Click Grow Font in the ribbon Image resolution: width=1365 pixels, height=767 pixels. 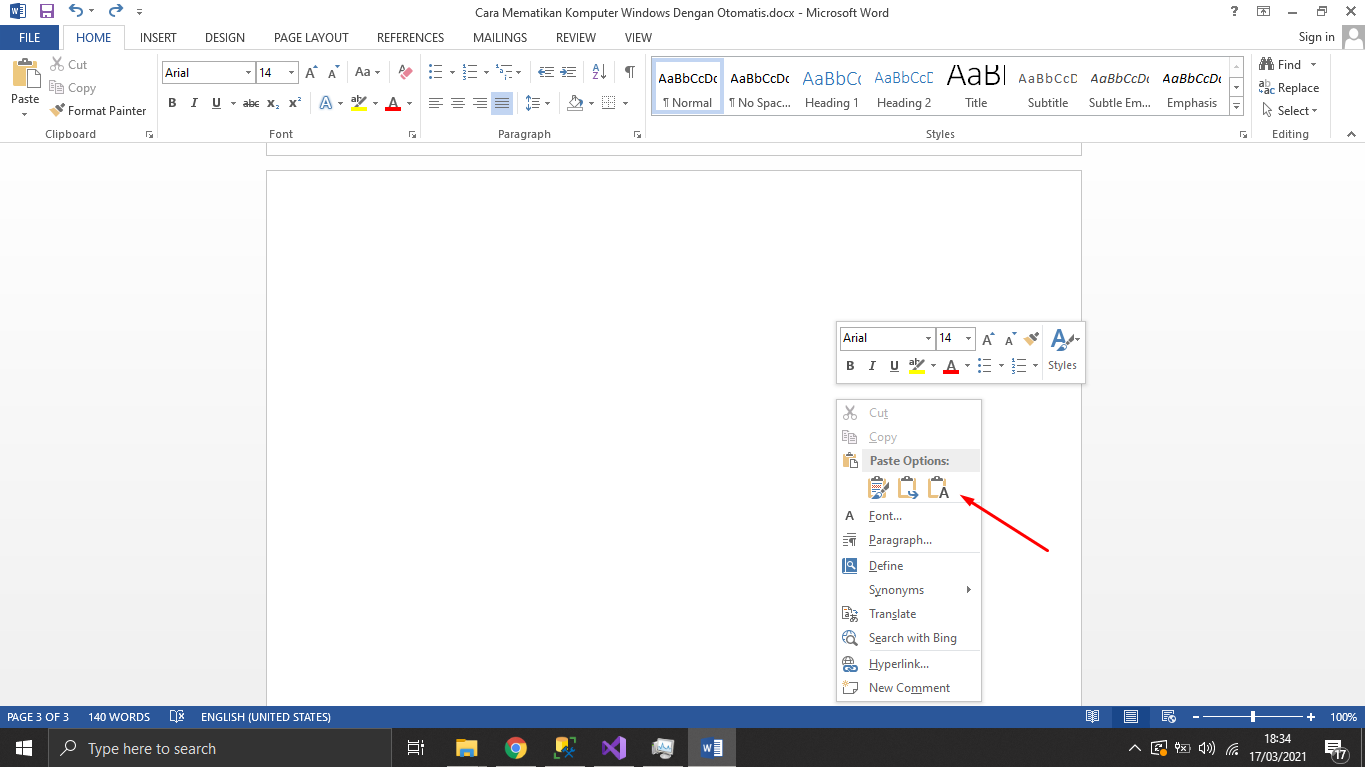tap(312, 72)
